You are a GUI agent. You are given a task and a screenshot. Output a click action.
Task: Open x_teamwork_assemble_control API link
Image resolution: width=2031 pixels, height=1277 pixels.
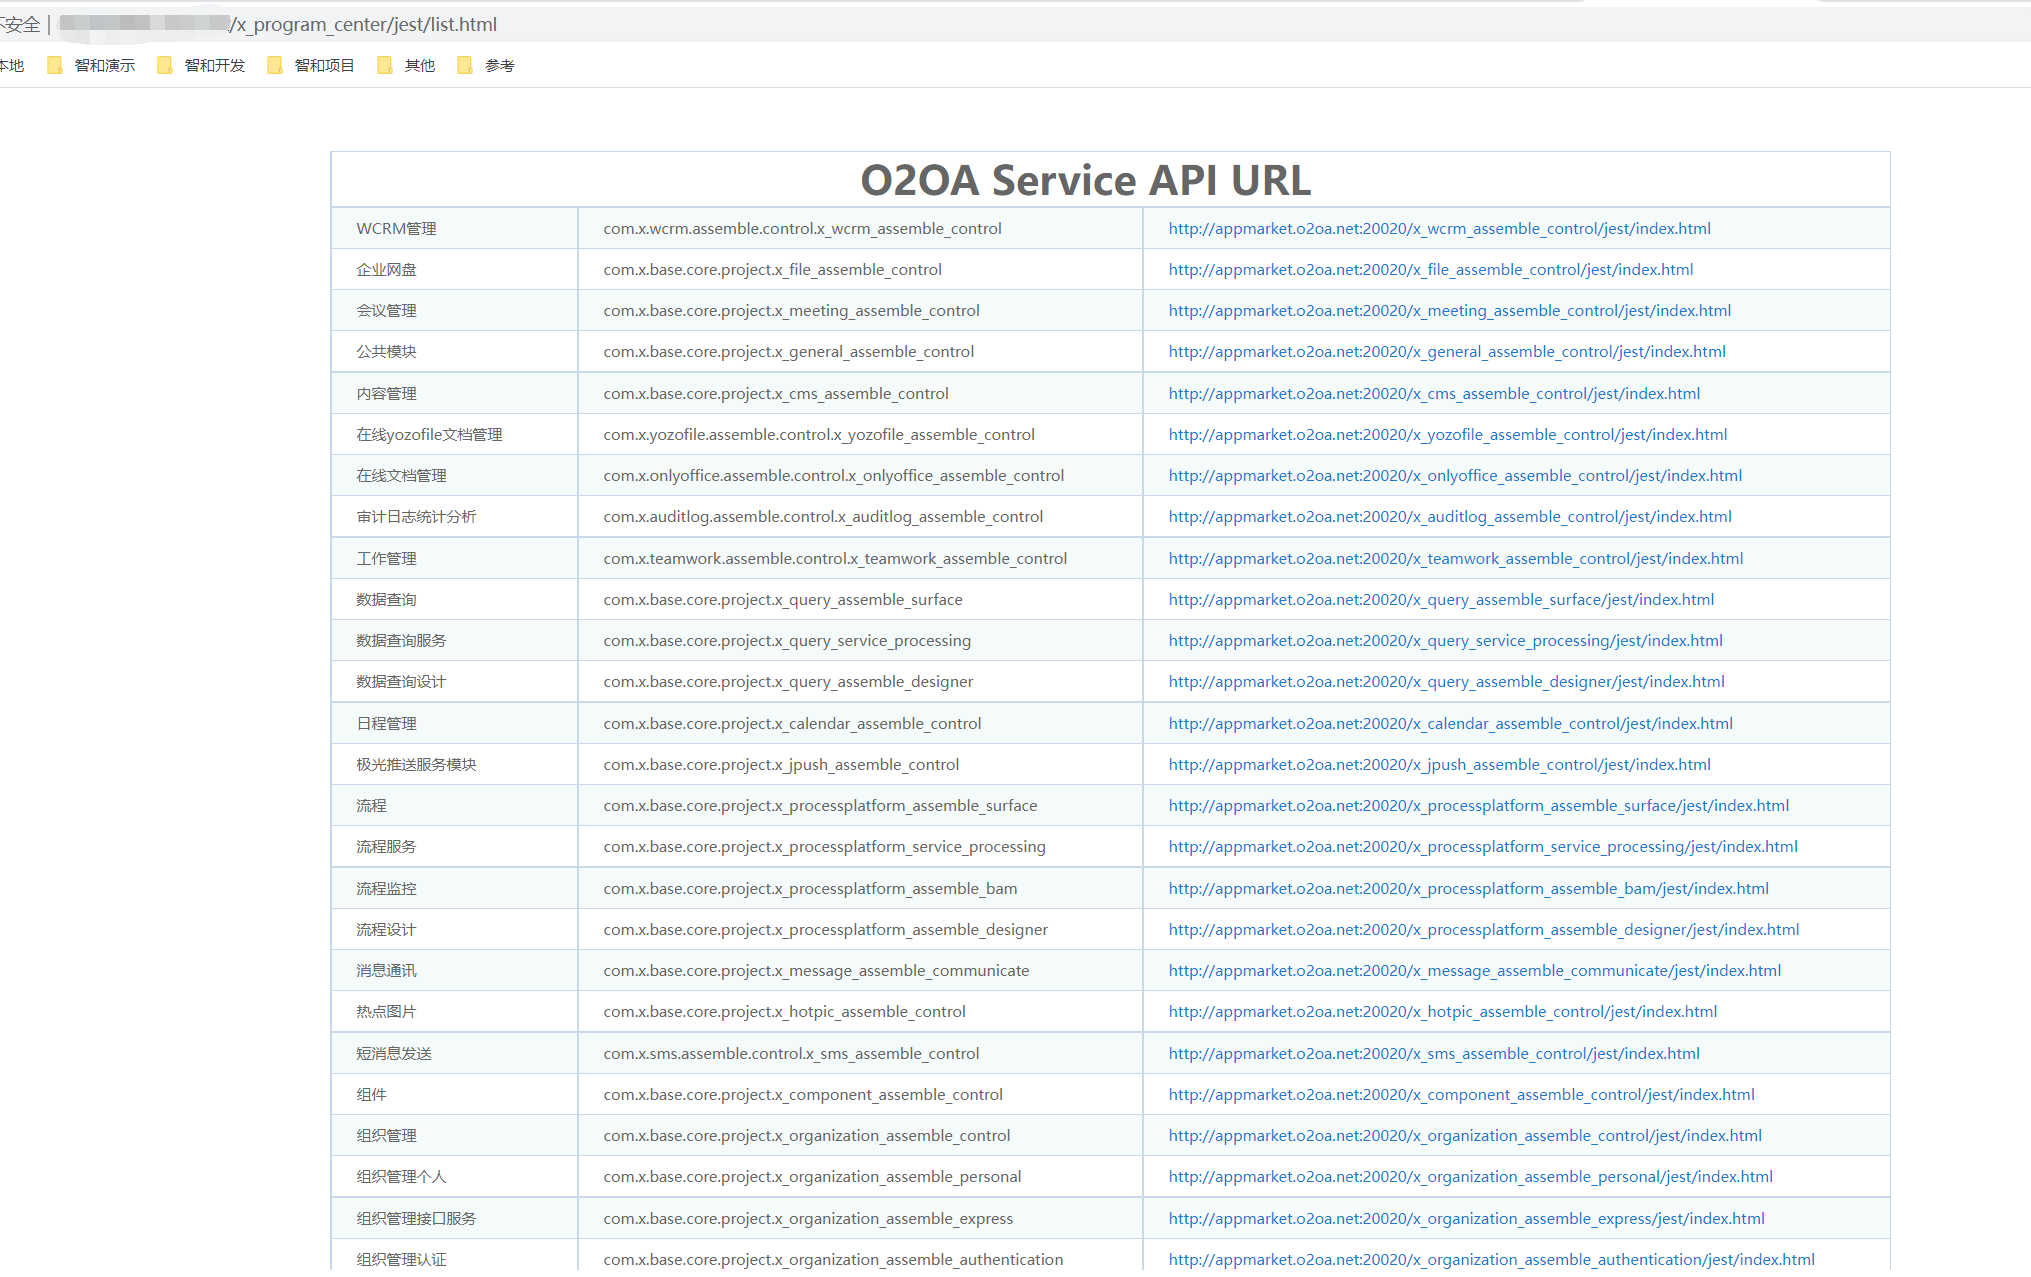[x=1455, y=558]
